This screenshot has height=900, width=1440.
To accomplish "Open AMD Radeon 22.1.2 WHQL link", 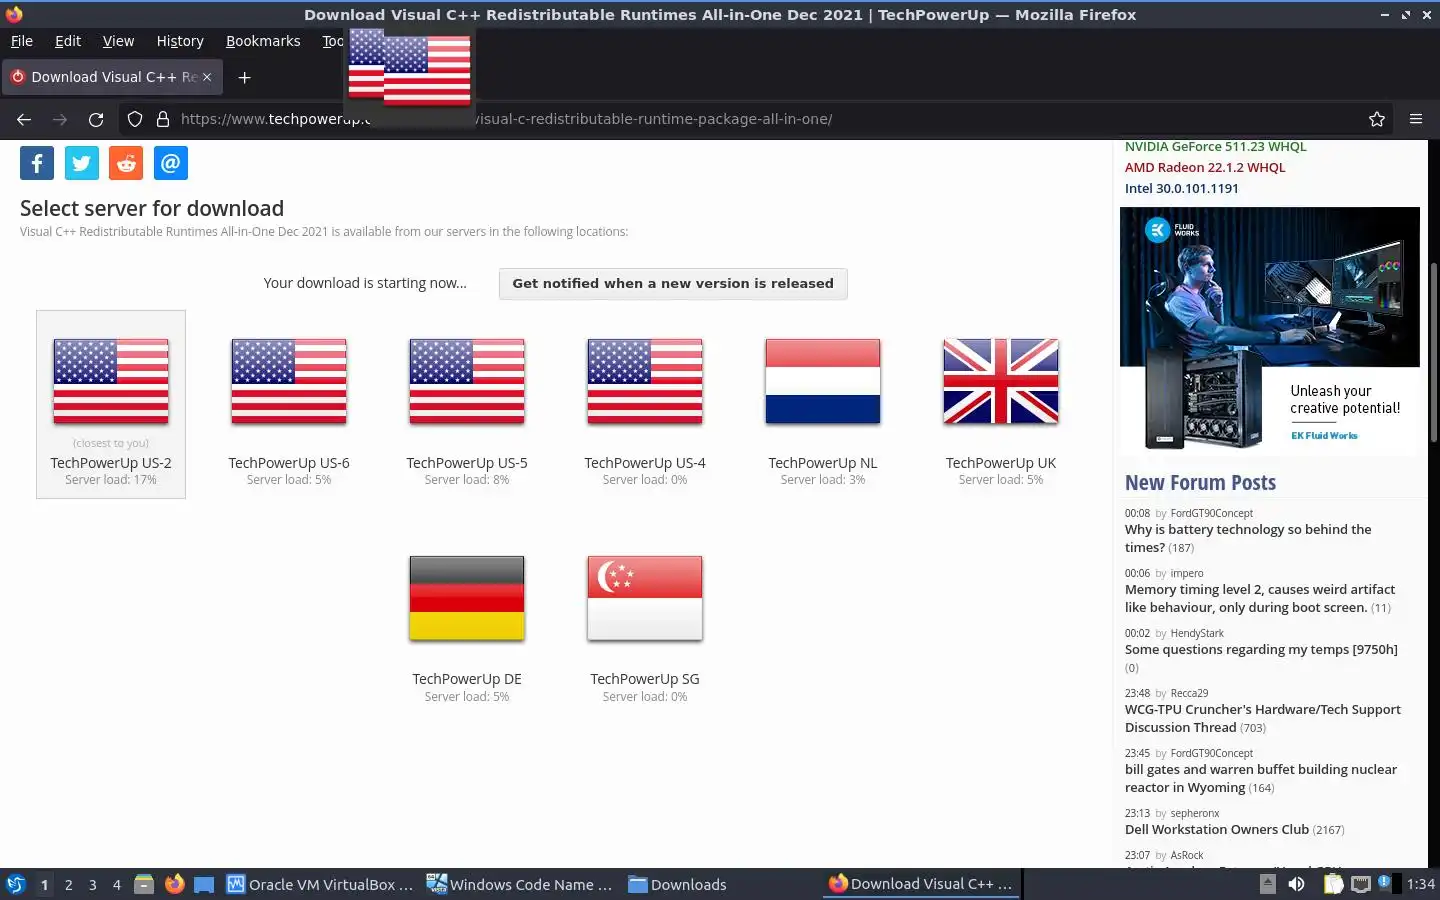I will click(1205, 168).
